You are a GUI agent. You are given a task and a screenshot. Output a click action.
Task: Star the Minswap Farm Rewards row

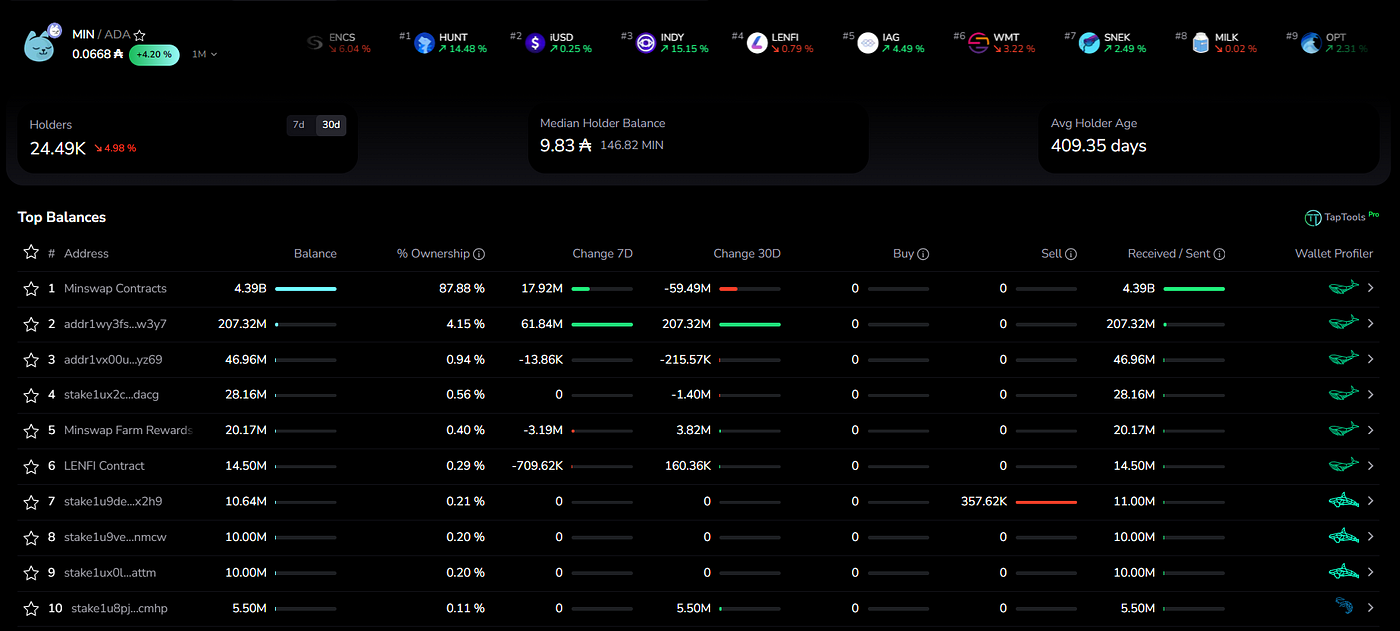pyautogui.click(x=31, y=431)
